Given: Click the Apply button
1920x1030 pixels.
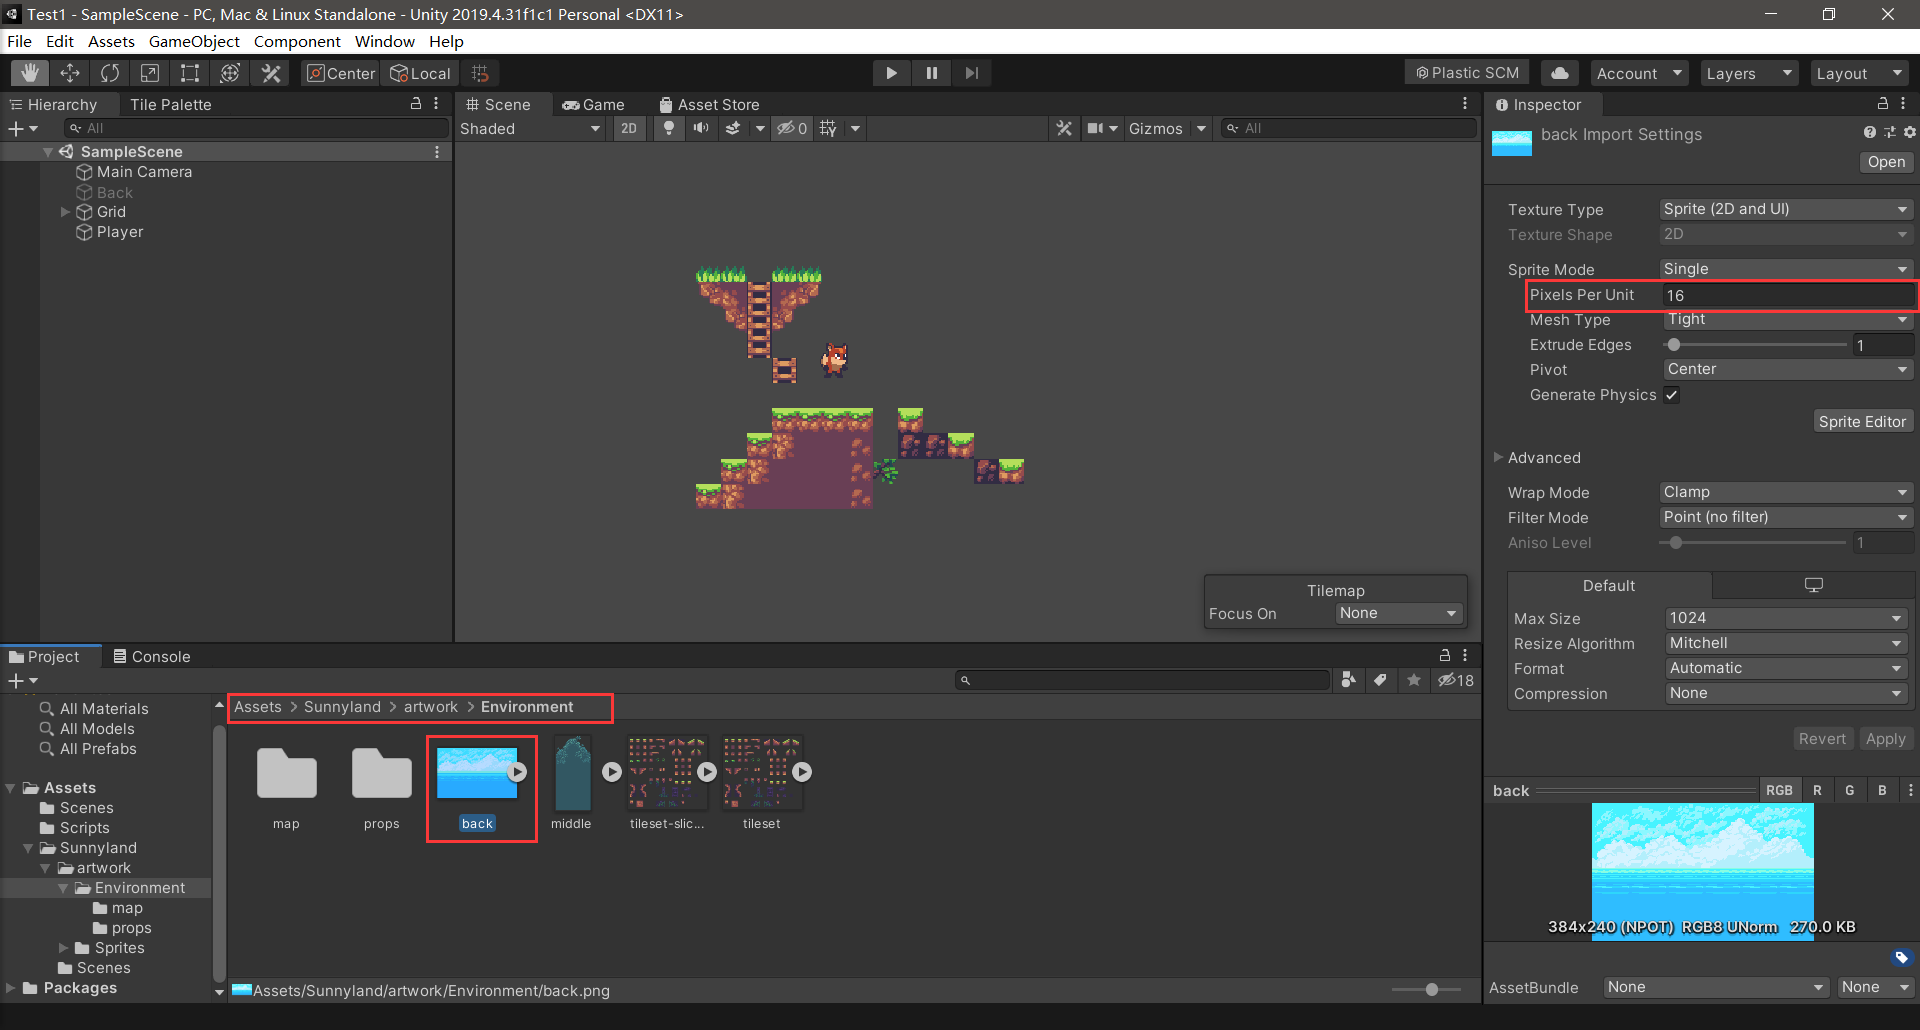Looking at the screenshot, I should (1885, 739).
